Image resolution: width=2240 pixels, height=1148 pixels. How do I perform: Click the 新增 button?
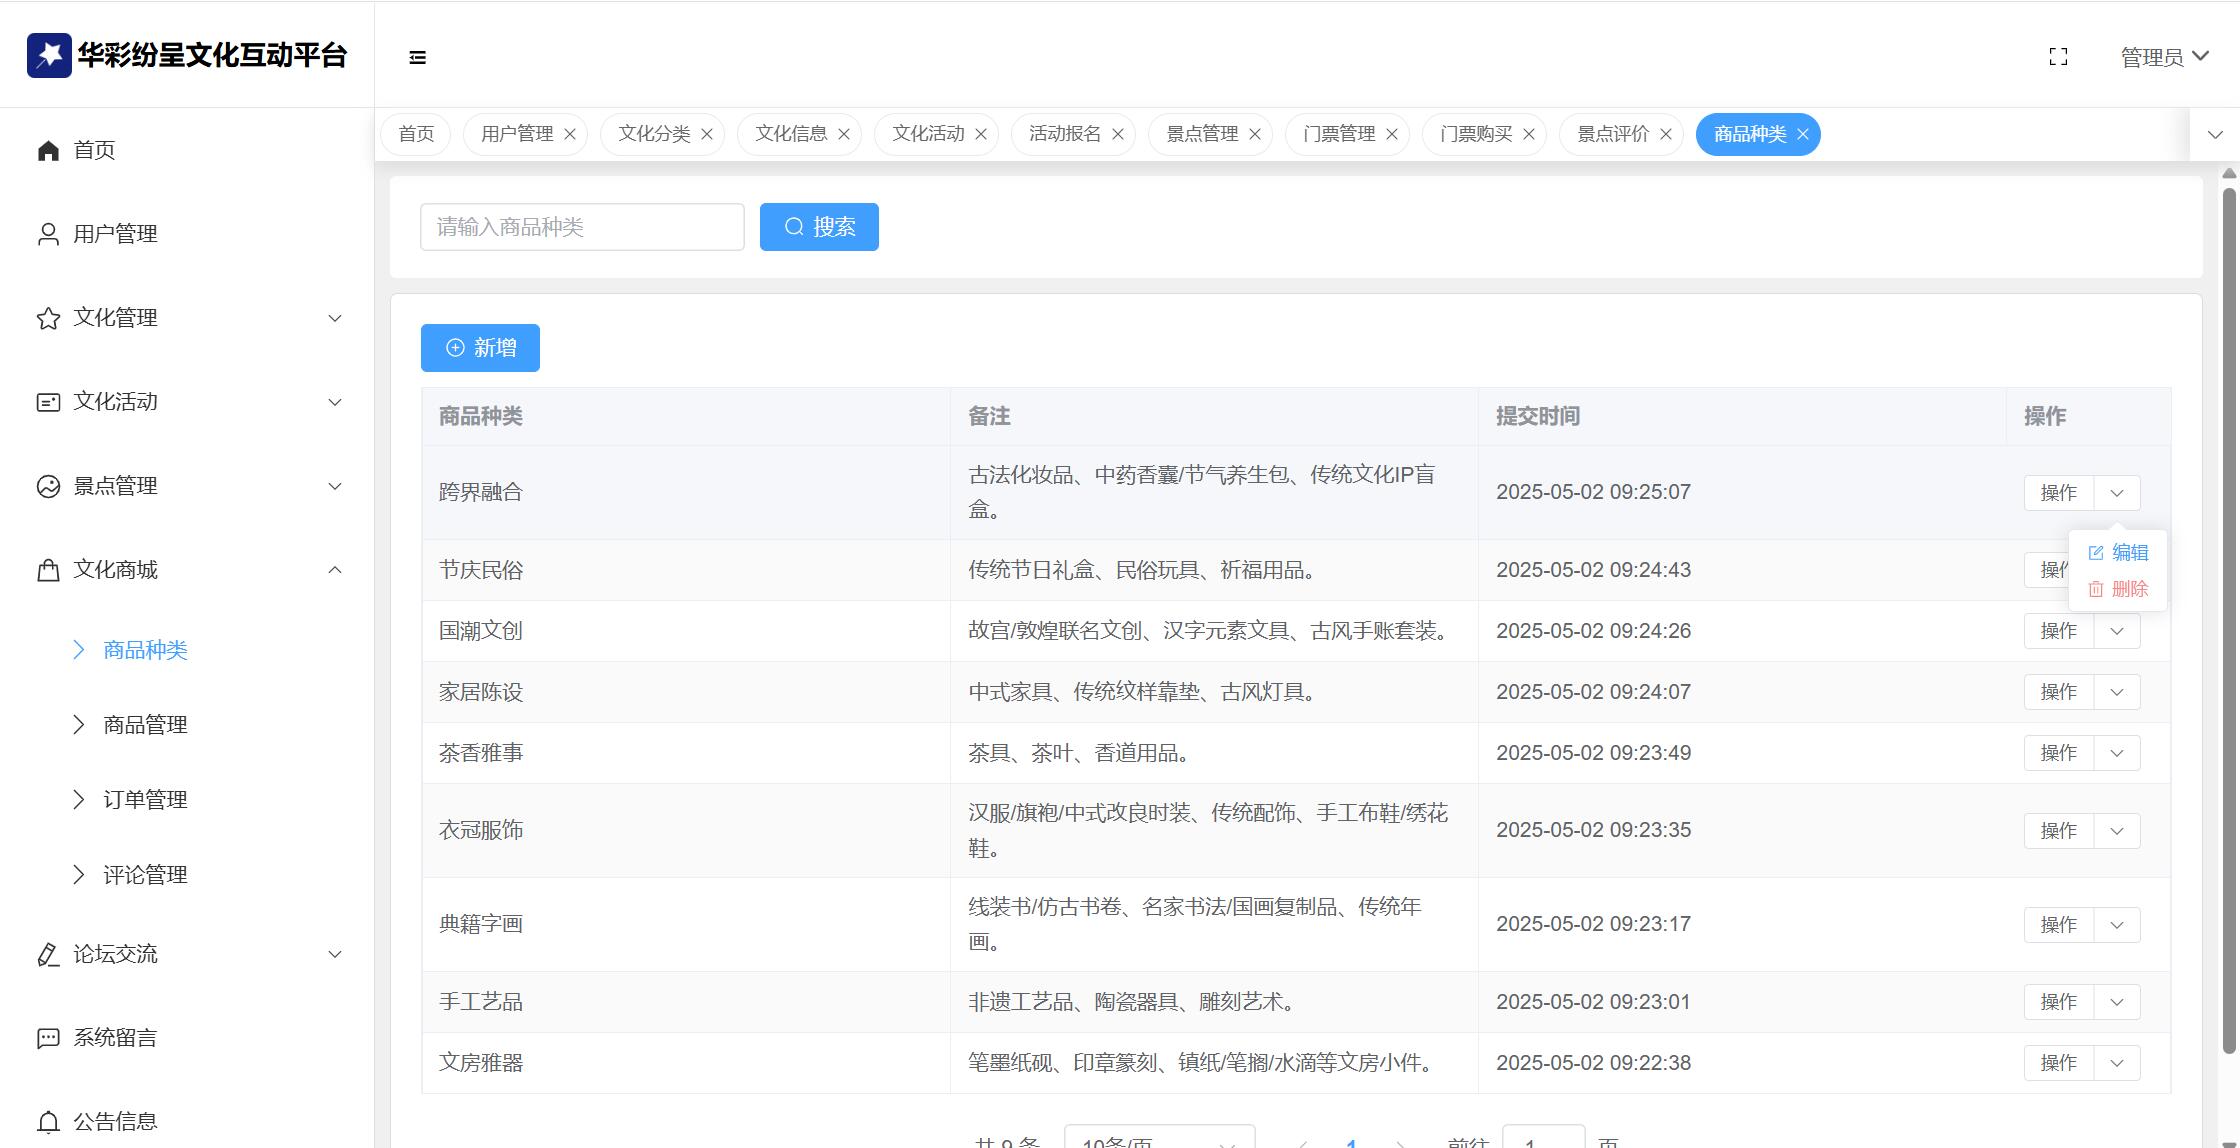point(480,348)
